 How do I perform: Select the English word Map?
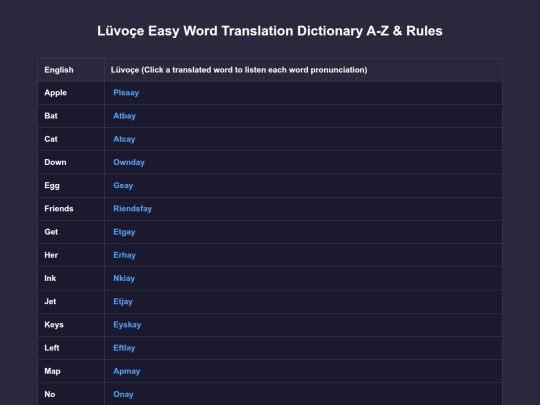52,371
